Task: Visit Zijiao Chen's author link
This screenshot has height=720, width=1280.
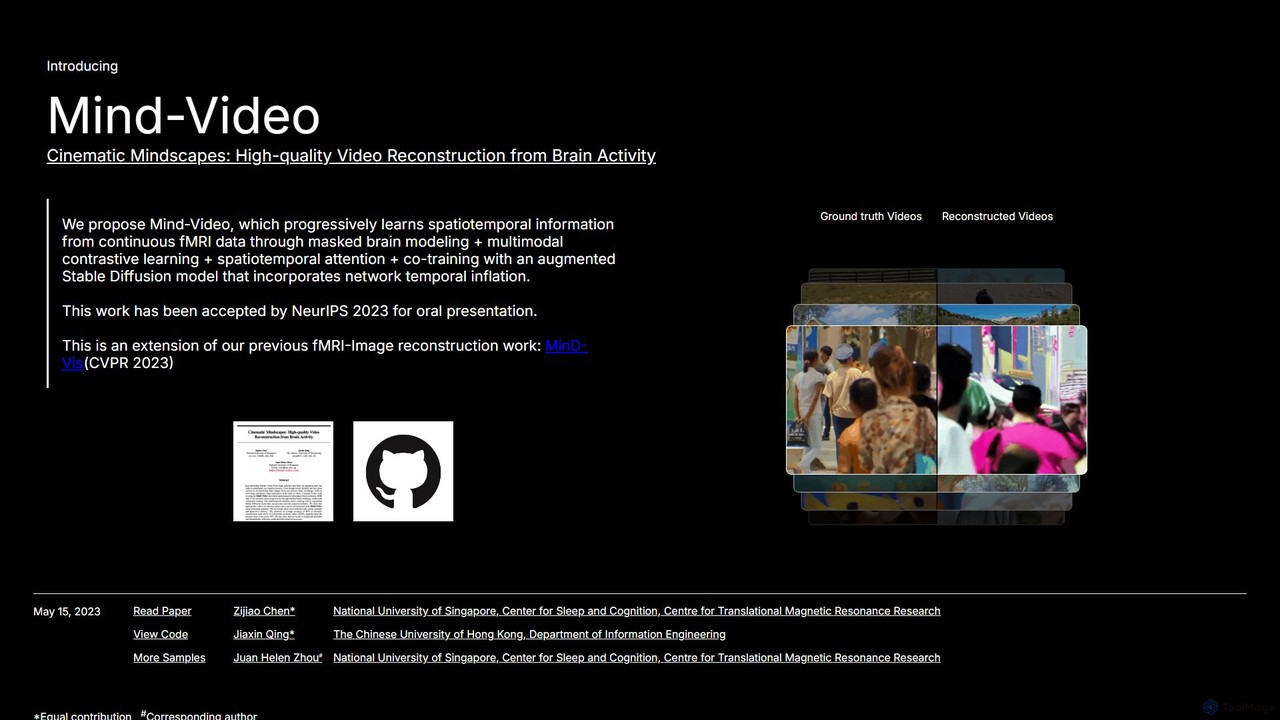Action: (x=264, y=611)
